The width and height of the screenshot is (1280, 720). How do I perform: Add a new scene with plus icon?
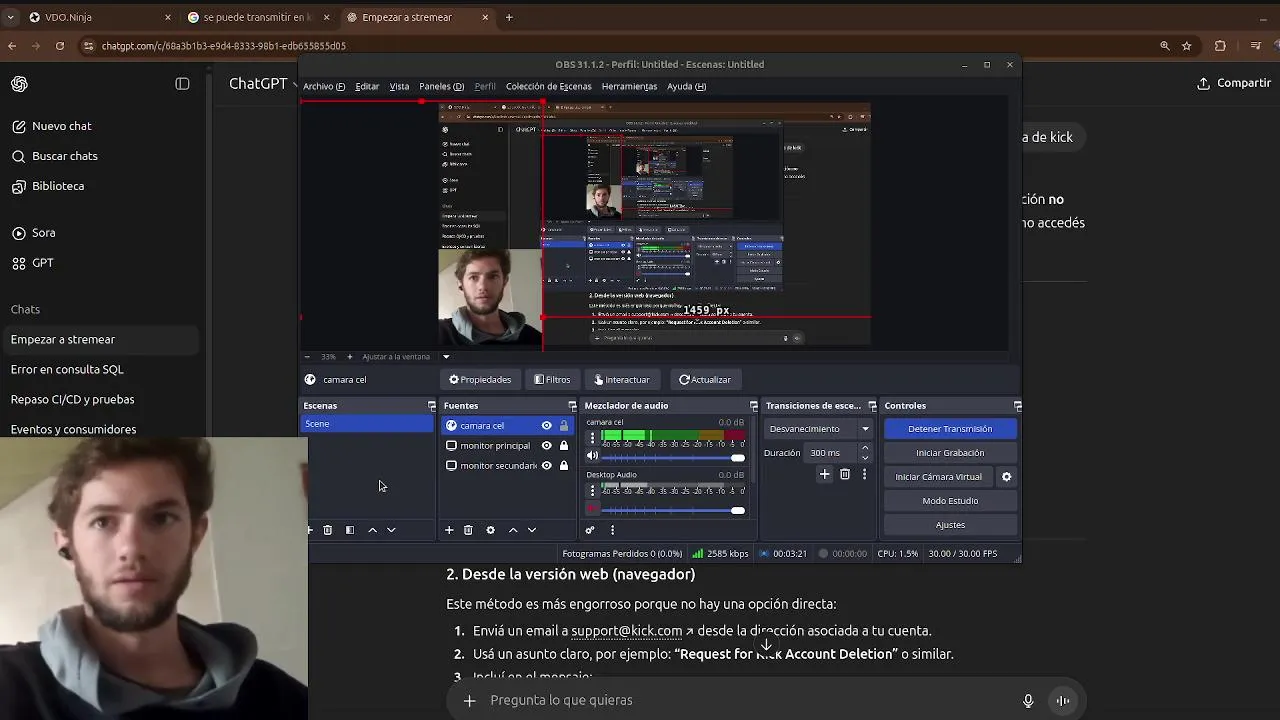pyautogui.click(x=310, y=530)
